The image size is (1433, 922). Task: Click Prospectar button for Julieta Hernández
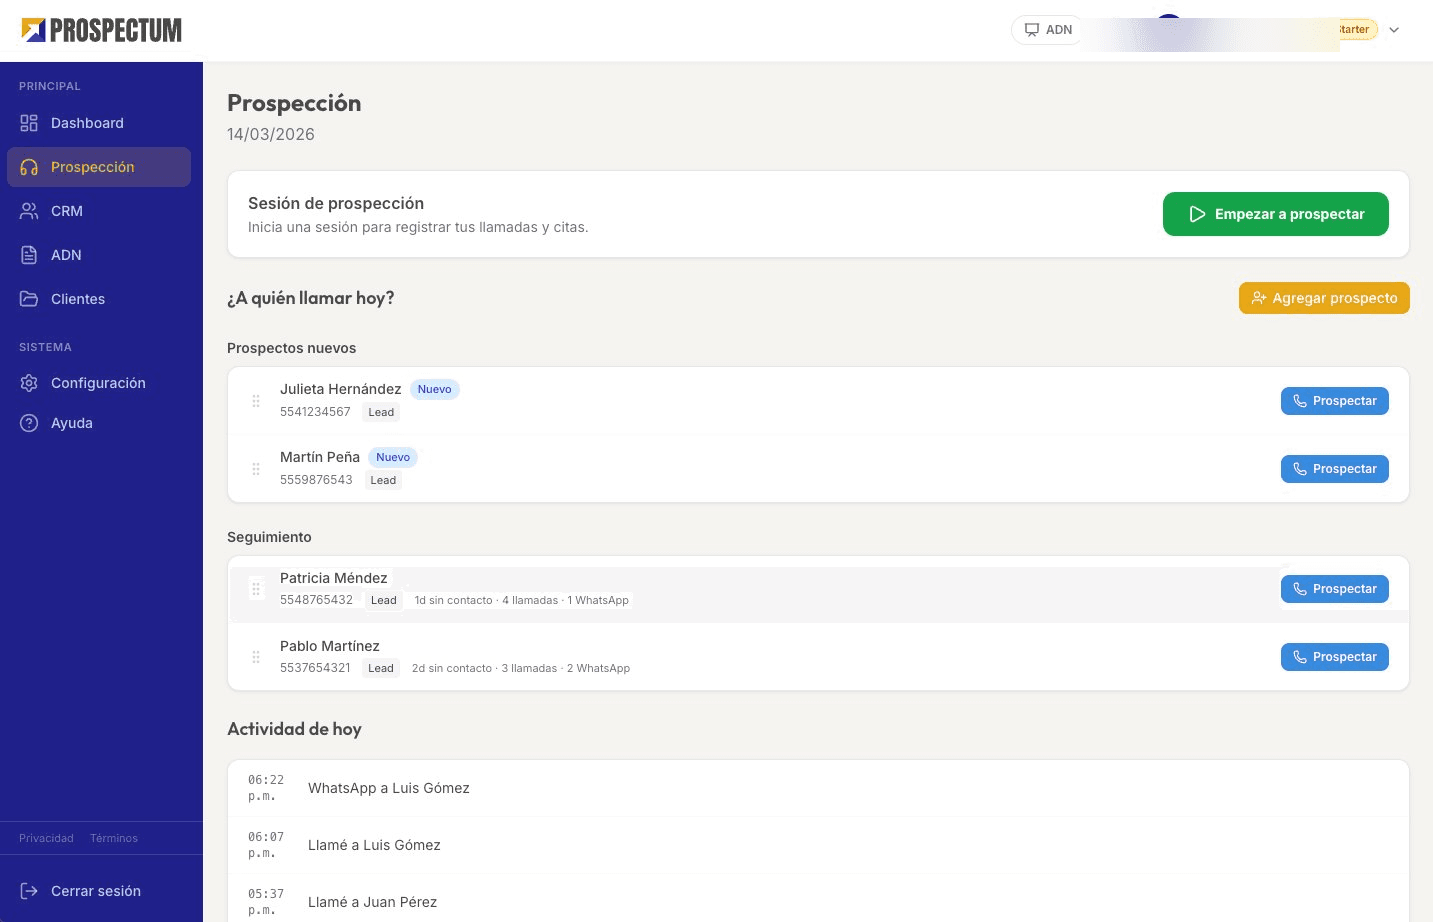[1334, 401]
